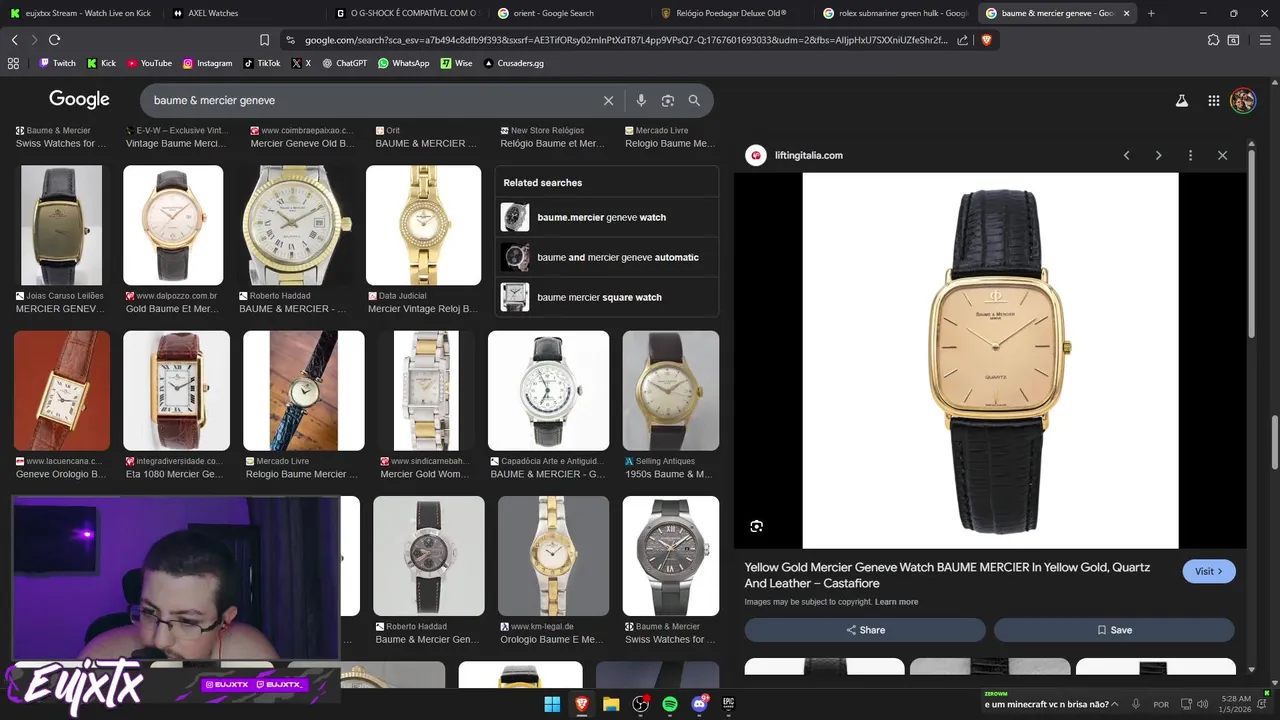Open Epic Games launcher from taskbar

729,704
